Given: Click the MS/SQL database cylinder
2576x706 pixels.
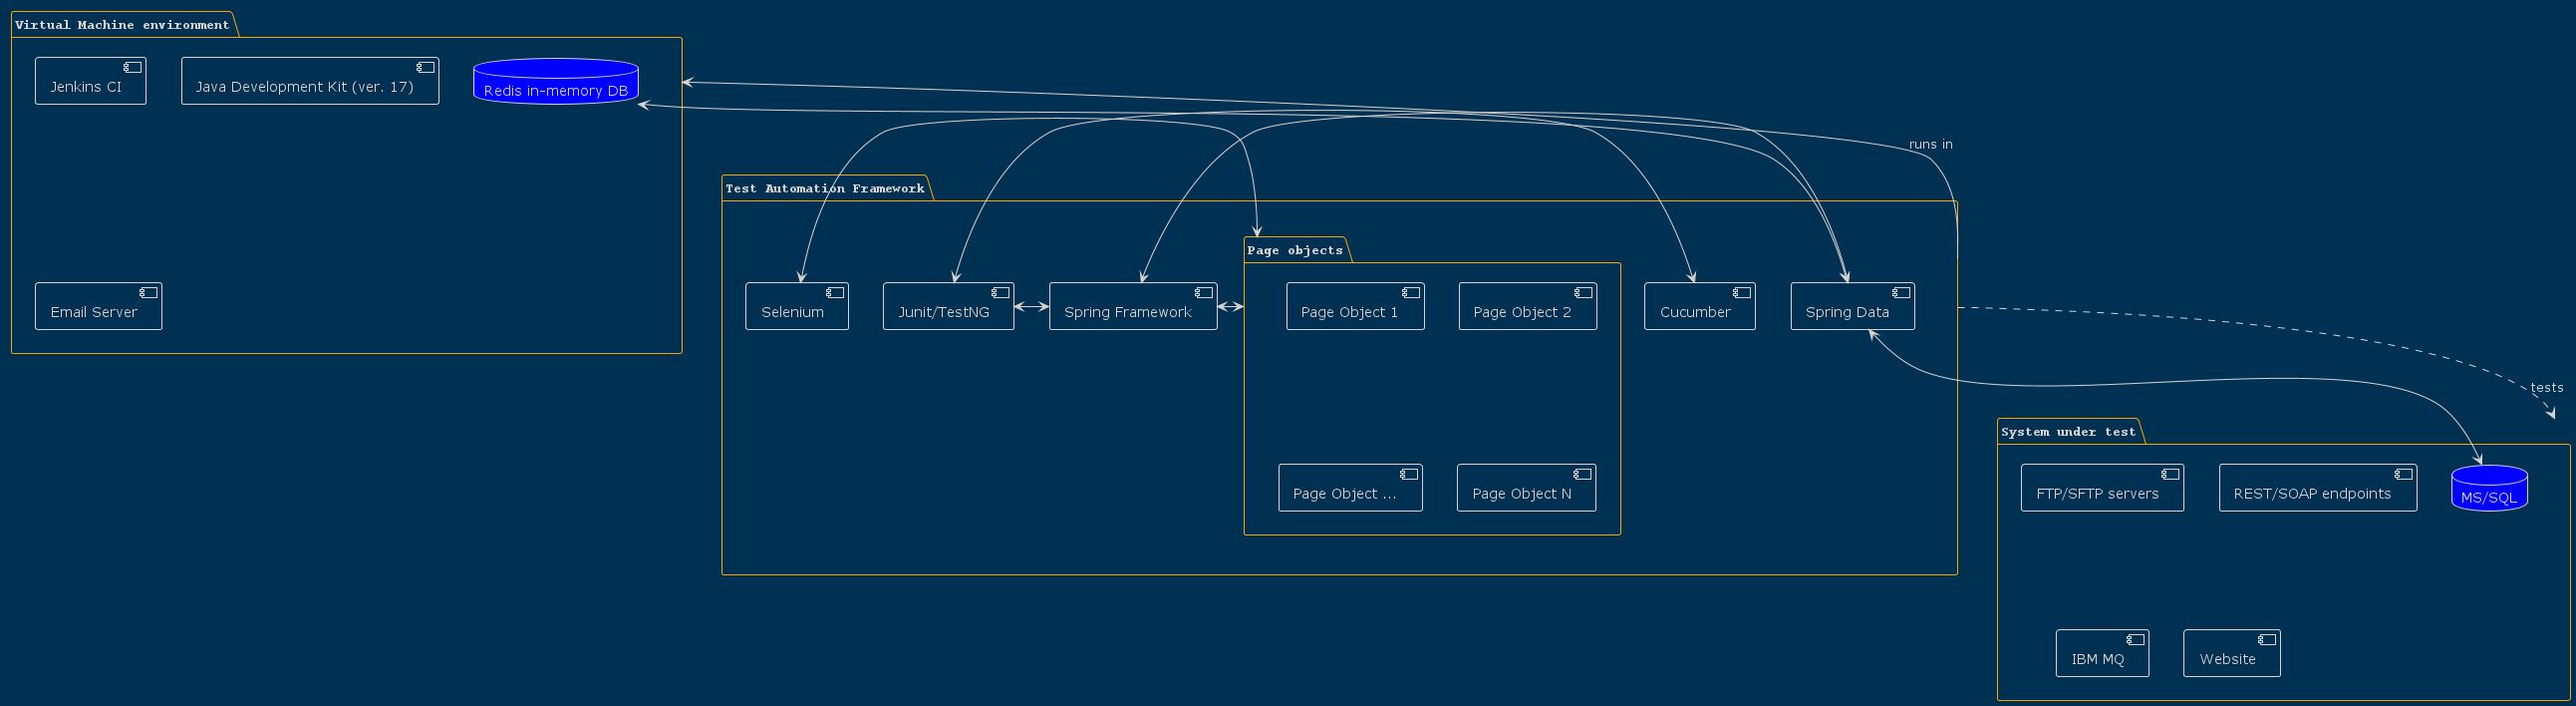Looking at the screenshot, I should 2489,489.
